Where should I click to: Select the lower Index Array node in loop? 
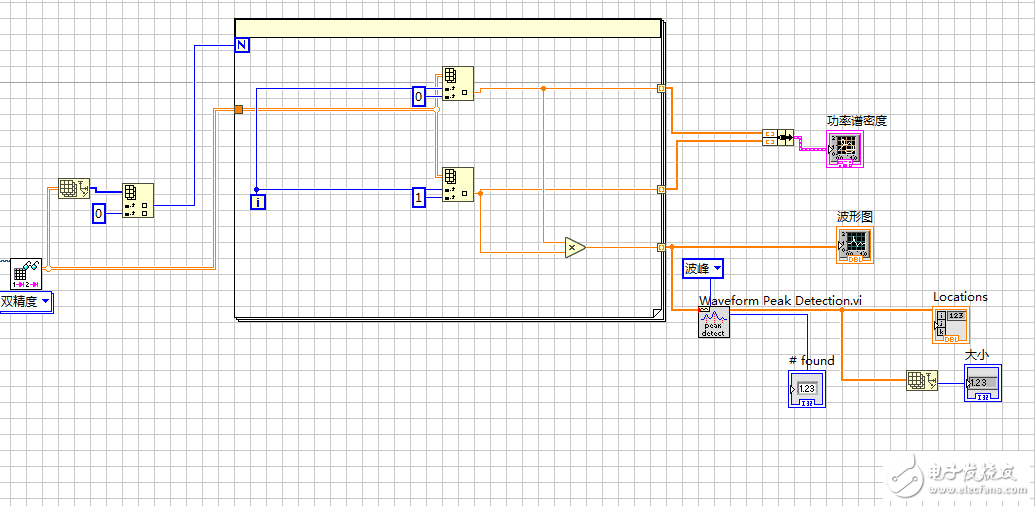[458, 184]
